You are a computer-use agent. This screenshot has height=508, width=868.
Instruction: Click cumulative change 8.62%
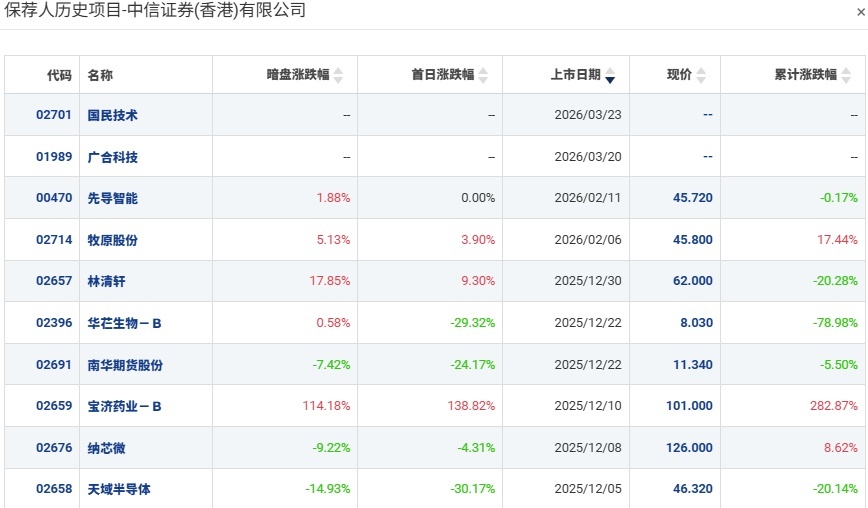click(841, 448)
